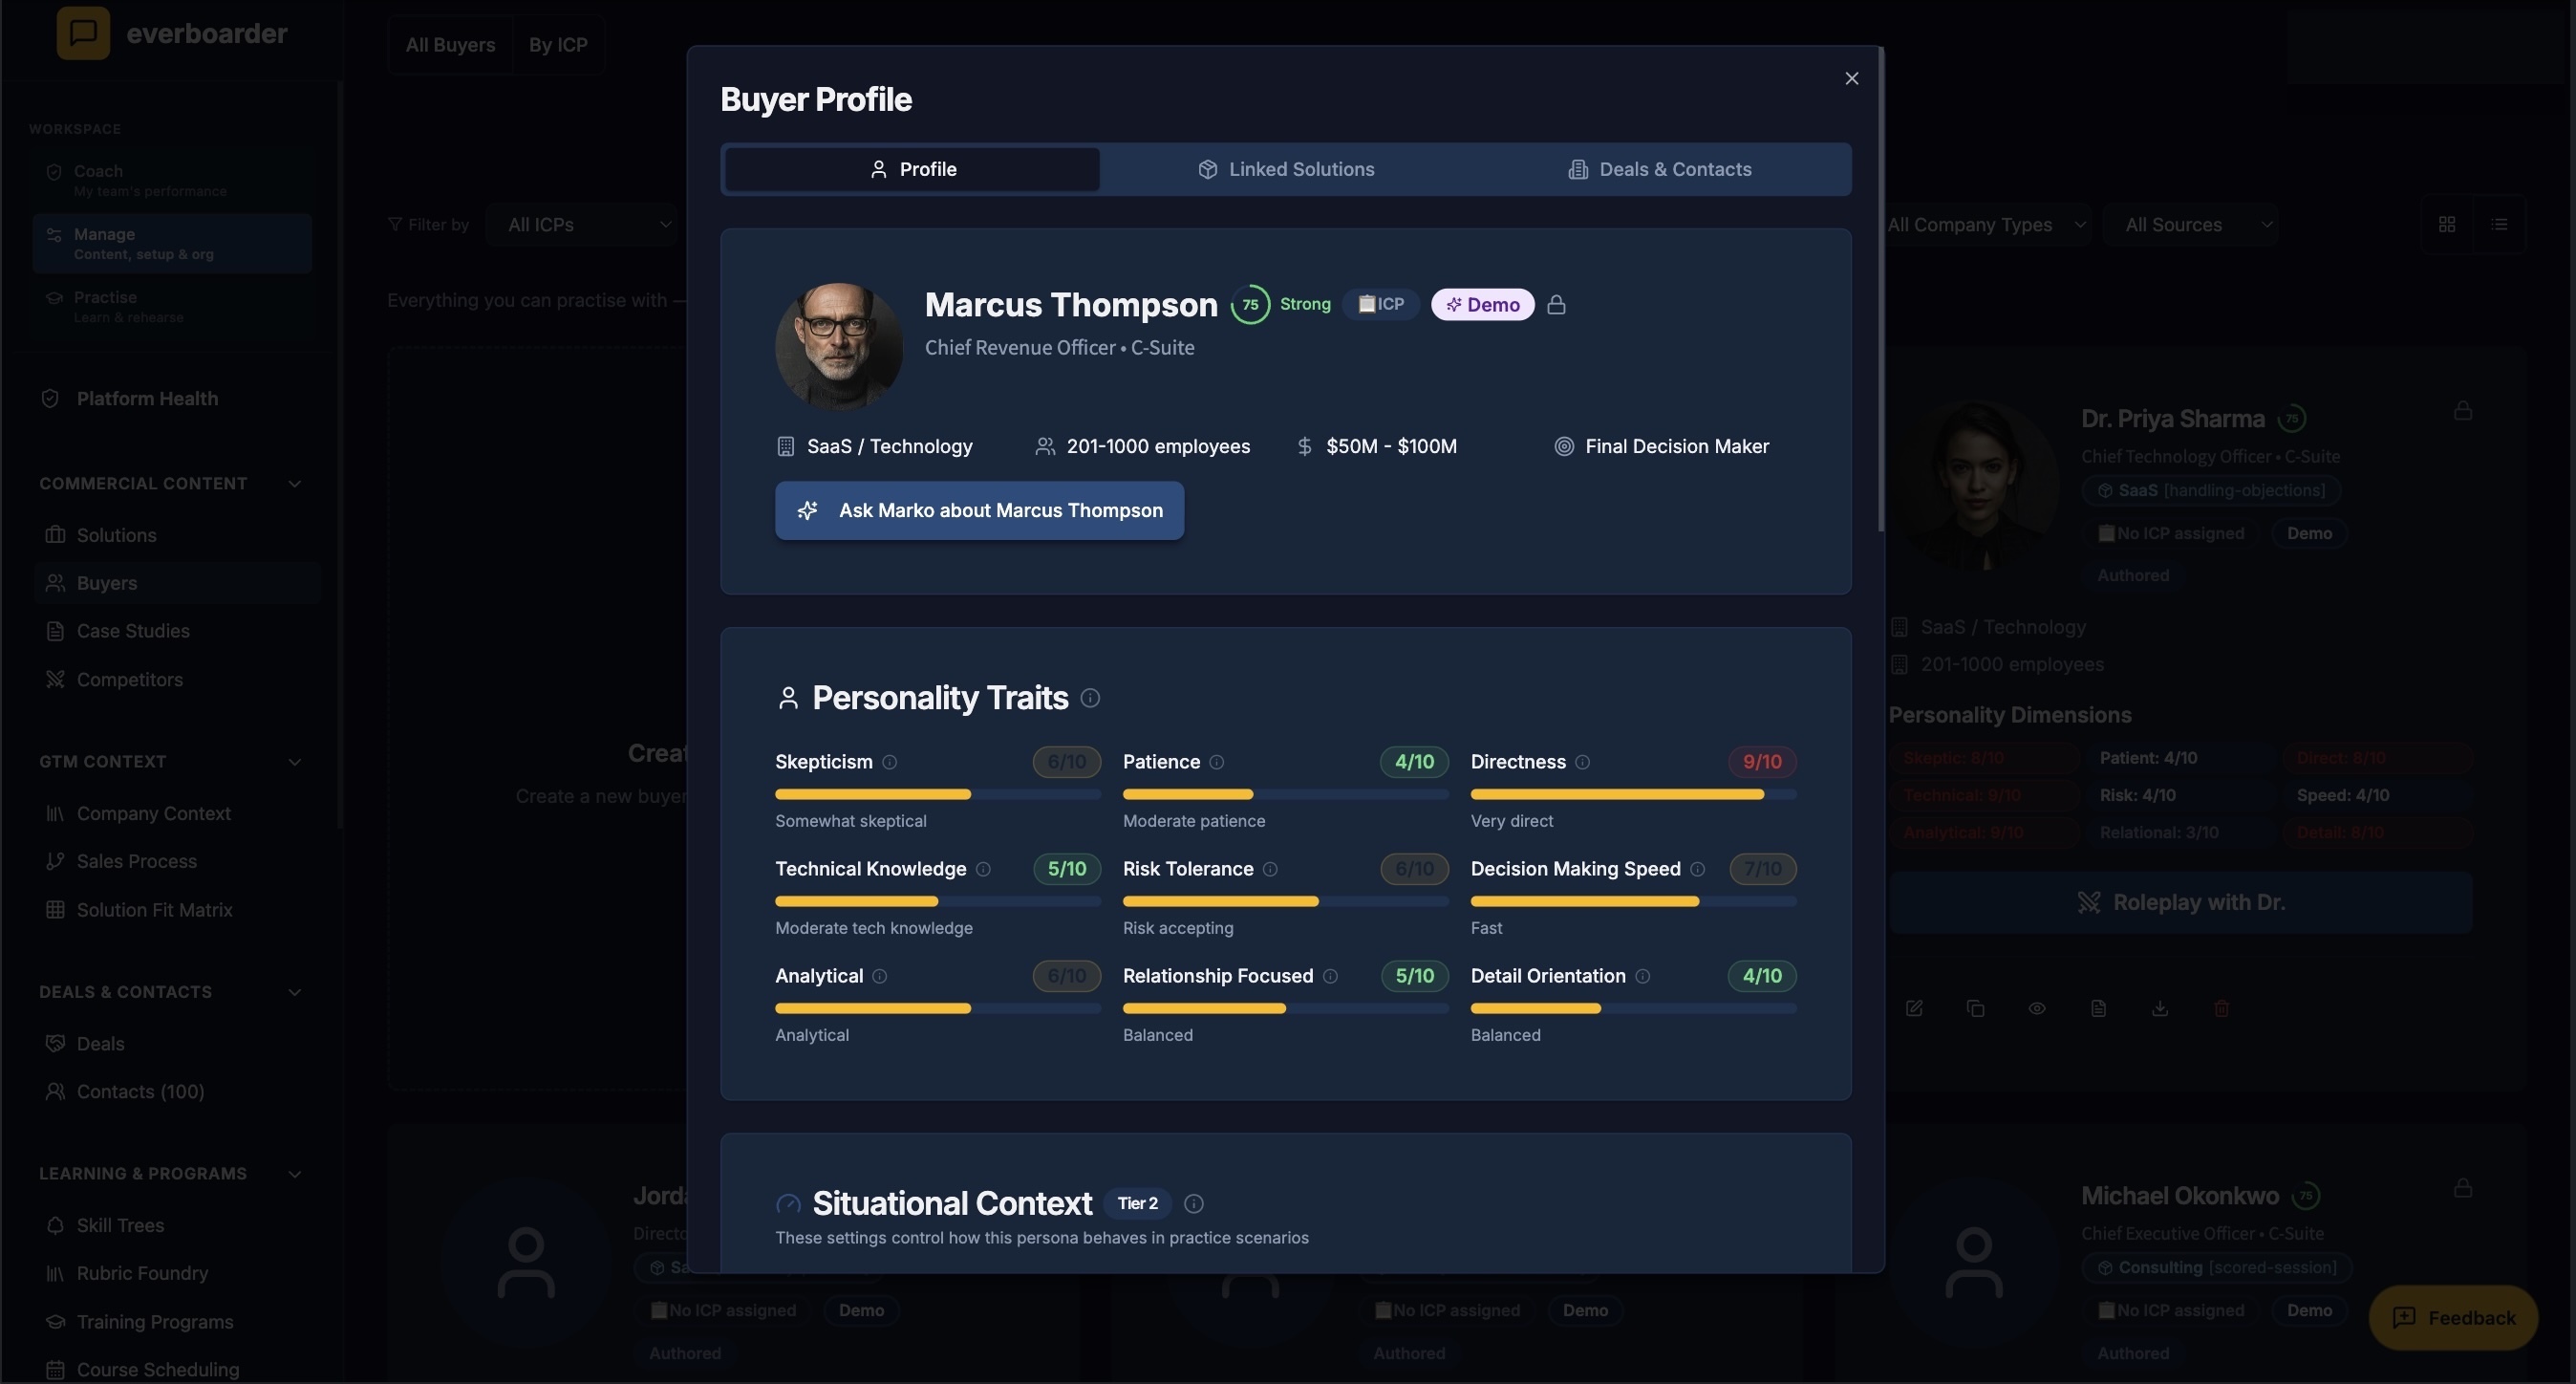The width and height of the screenshot is (2576, 1384).
Task: Click the 75 score ring by Marcus Thompson
Action: pyautogui.click(x=1249, y=305)
